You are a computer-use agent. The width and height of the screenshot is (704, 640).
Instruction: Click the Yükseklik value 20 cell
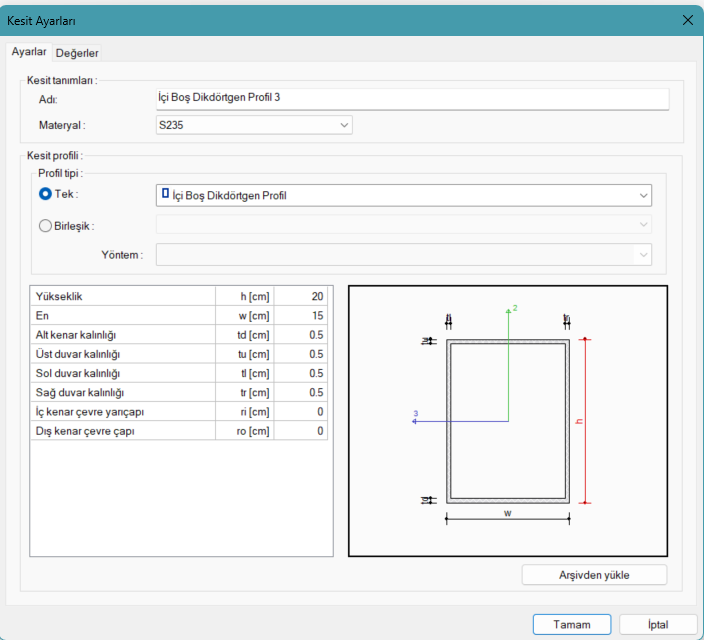[300, 296]
